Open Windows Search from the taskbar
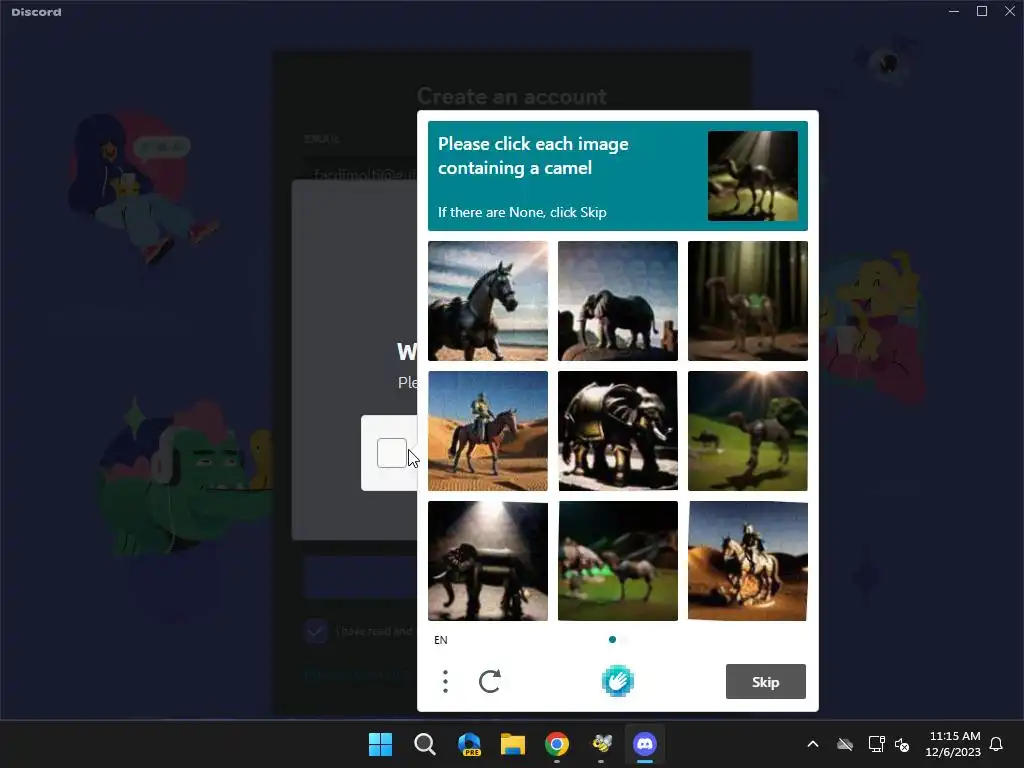Screen dimensions: 1024x768 pos(424,744)
